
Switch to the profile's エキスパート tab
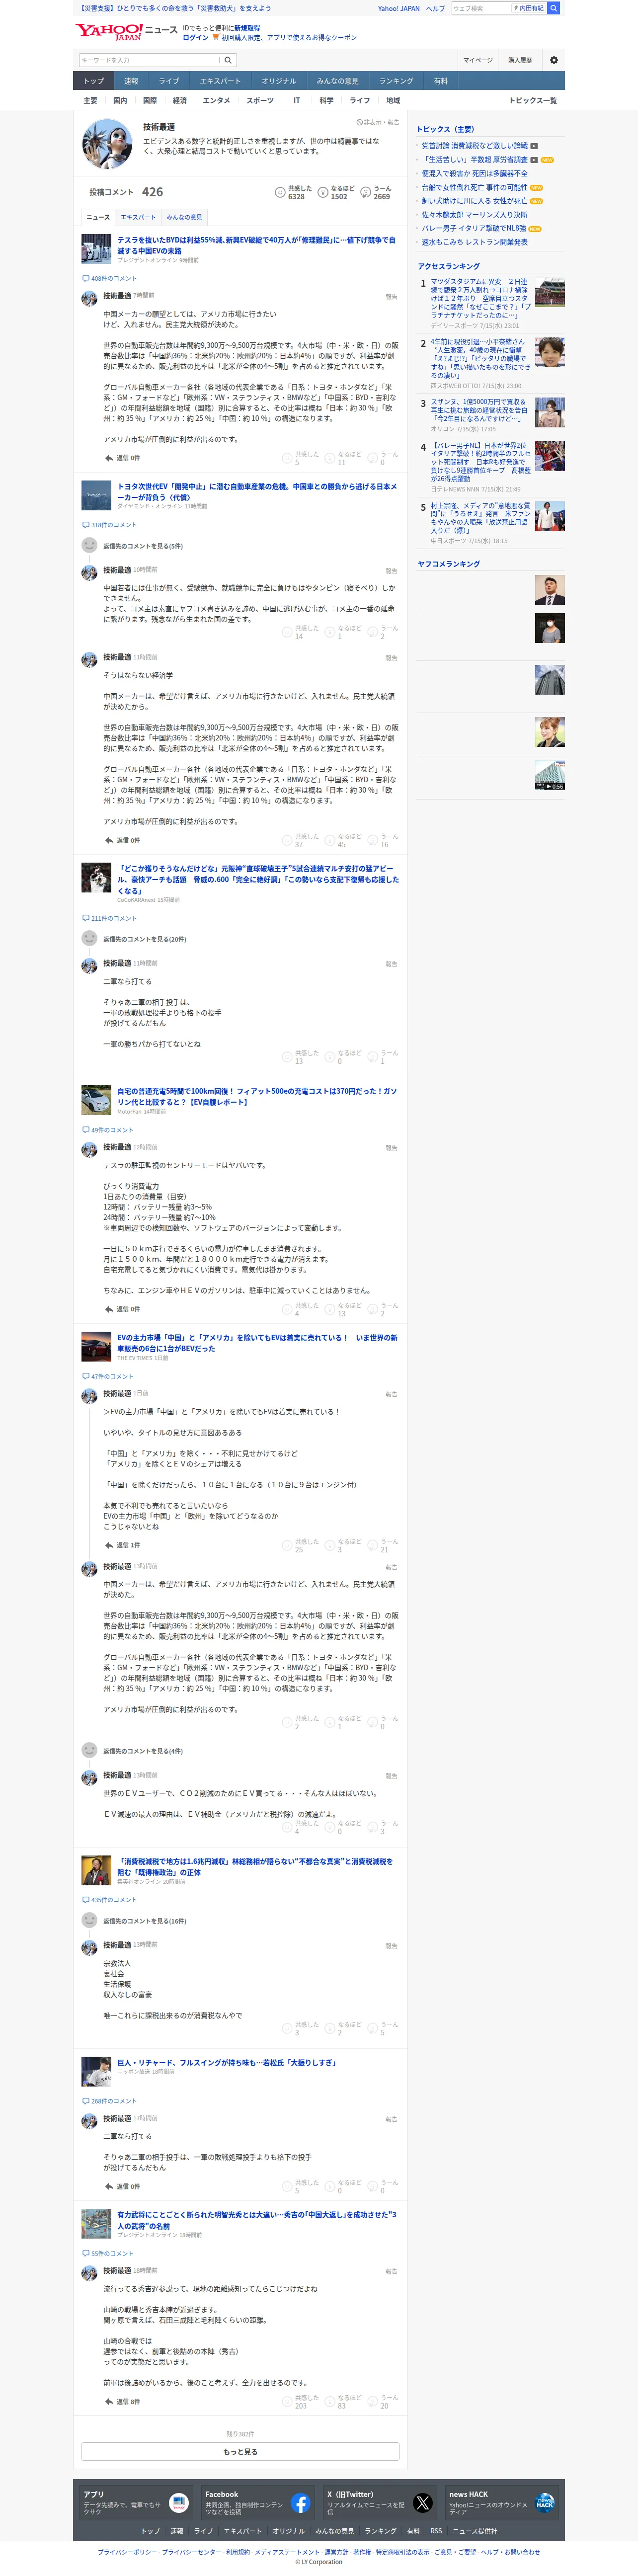click(x=138, y=217)
